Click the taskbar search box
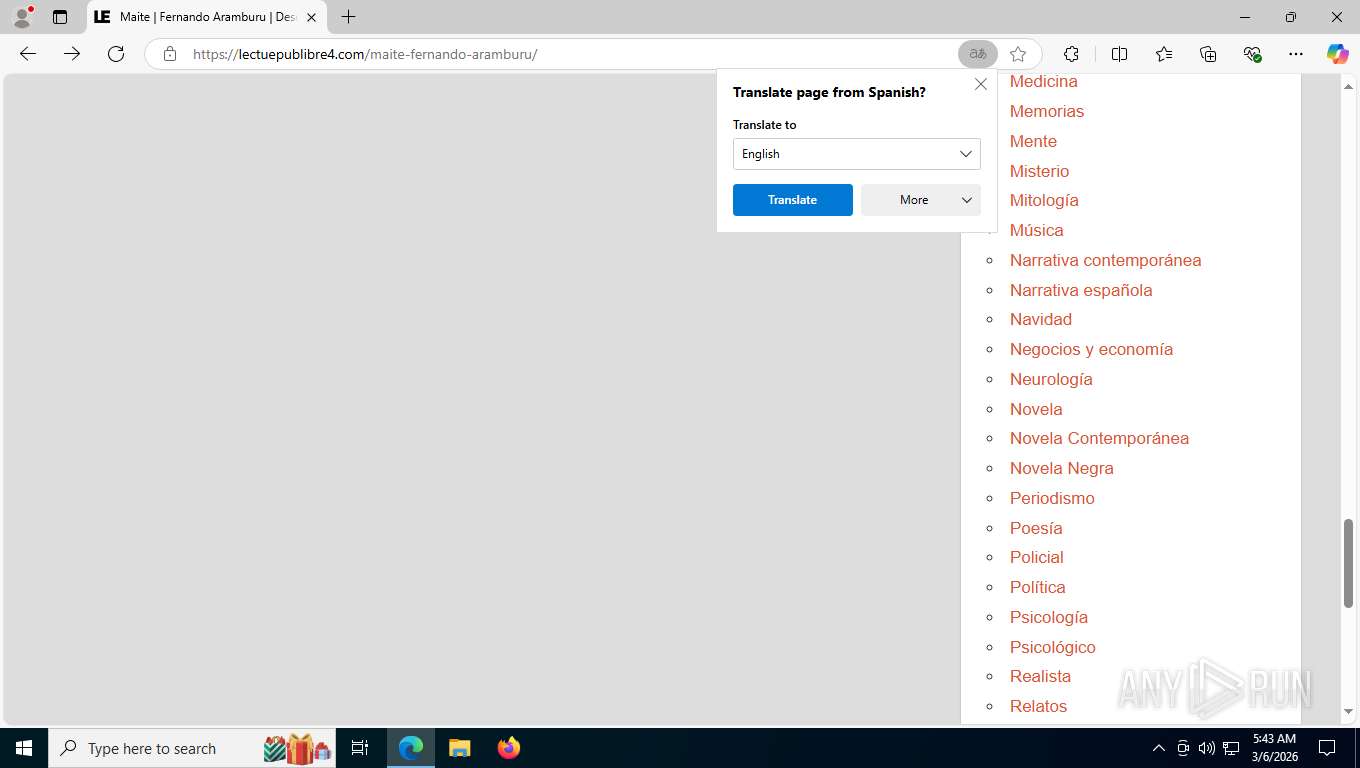Screen dimensions: 1360x768 click(194, 748)
